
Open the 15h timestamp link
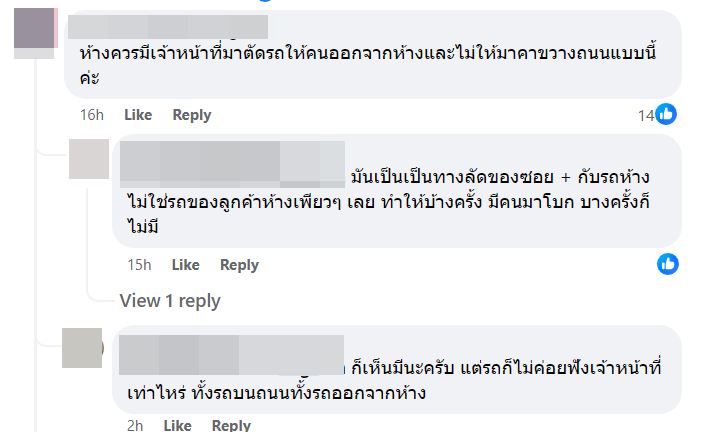point(139,265)
